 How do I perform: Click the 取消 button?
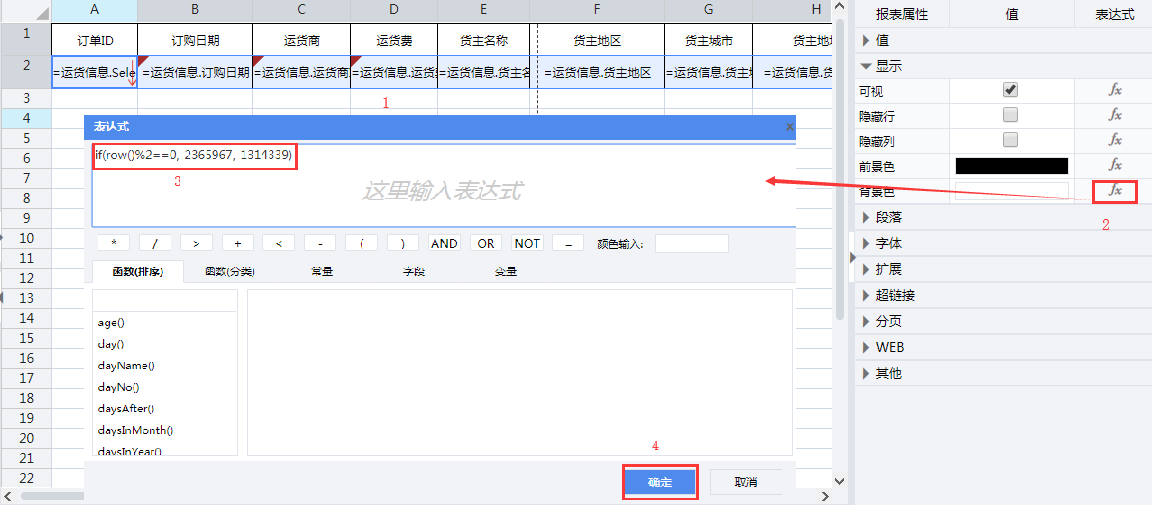[745, 482]
